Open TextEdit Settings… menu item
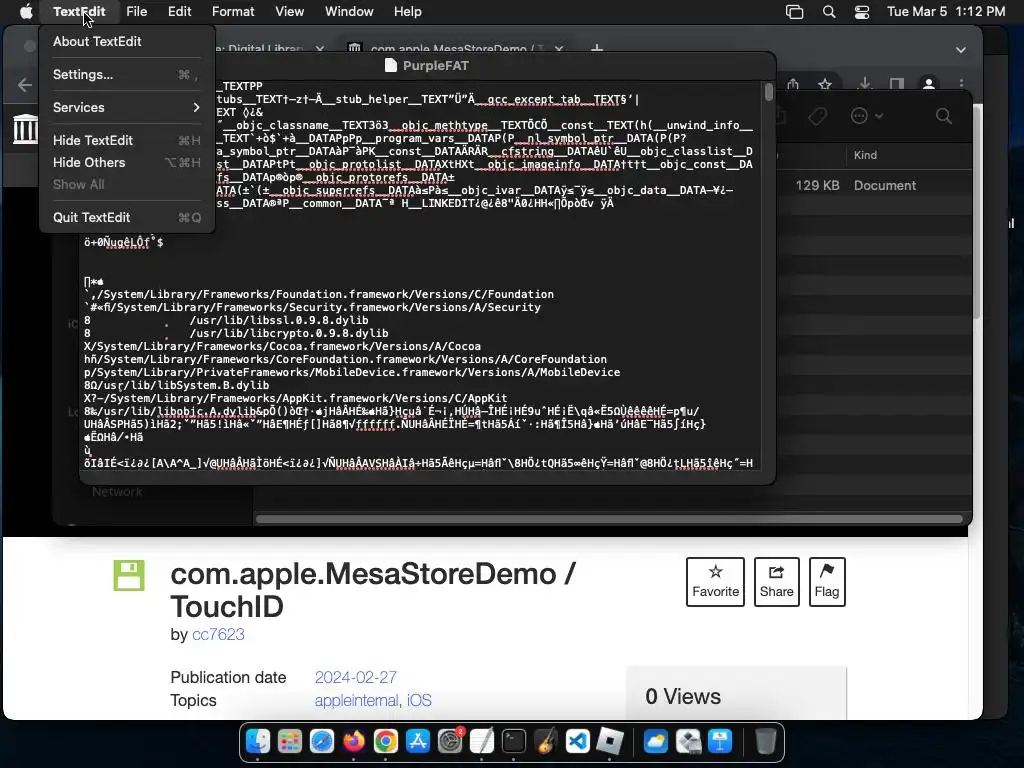Screen dimensions: 1024x768 pos(127,74)
